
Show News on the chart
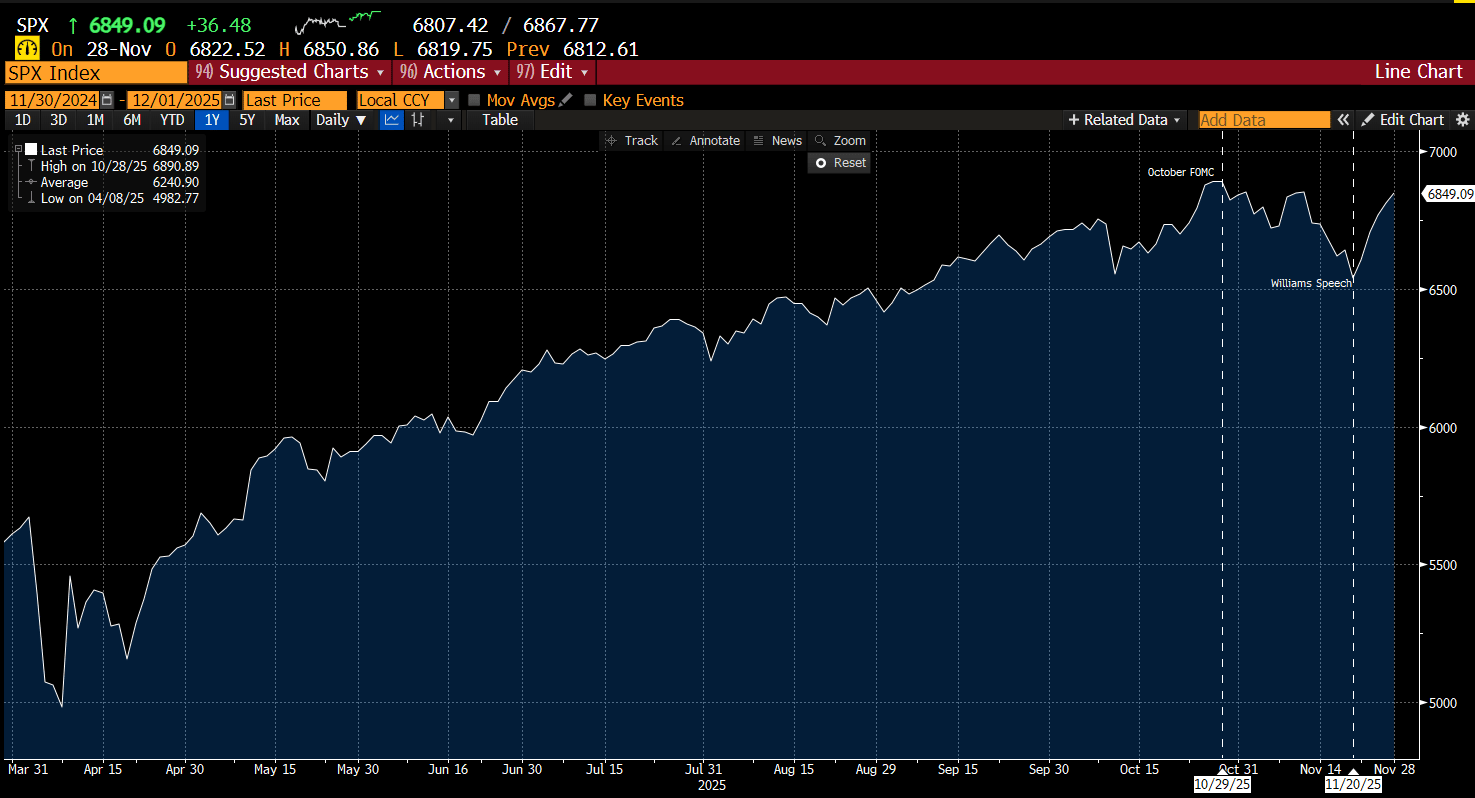pos(777,141)
